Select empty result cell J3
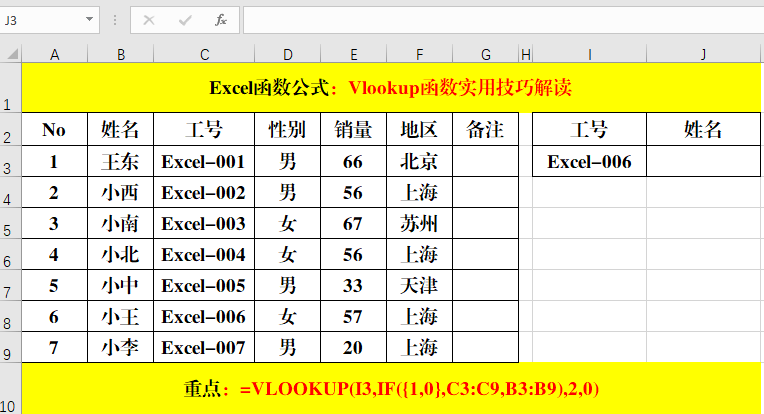 point(704,161)
